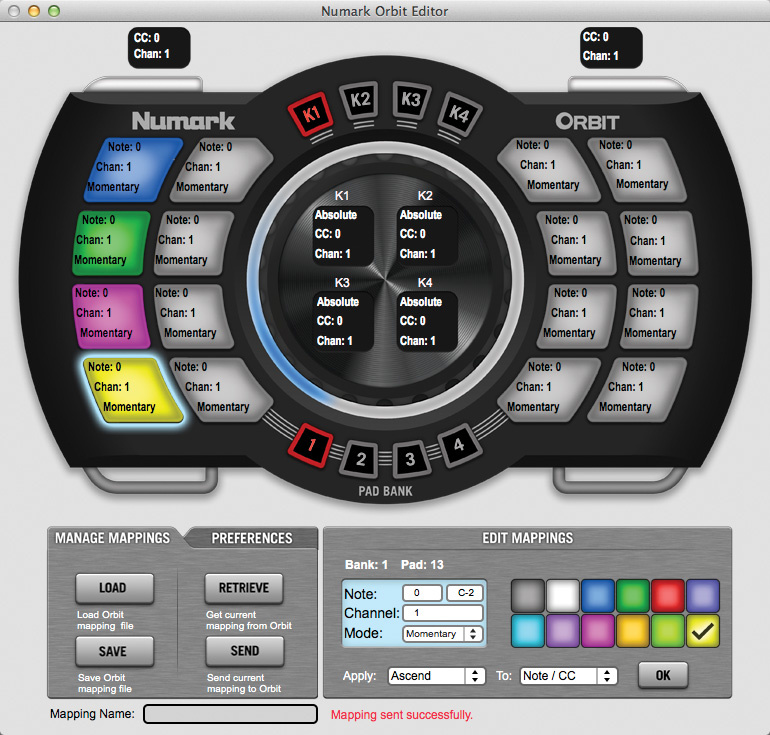The width and height of the screenshot is (770, 735).
Task: Select the right-side second-row inner pad
Action: pos(576,243)
